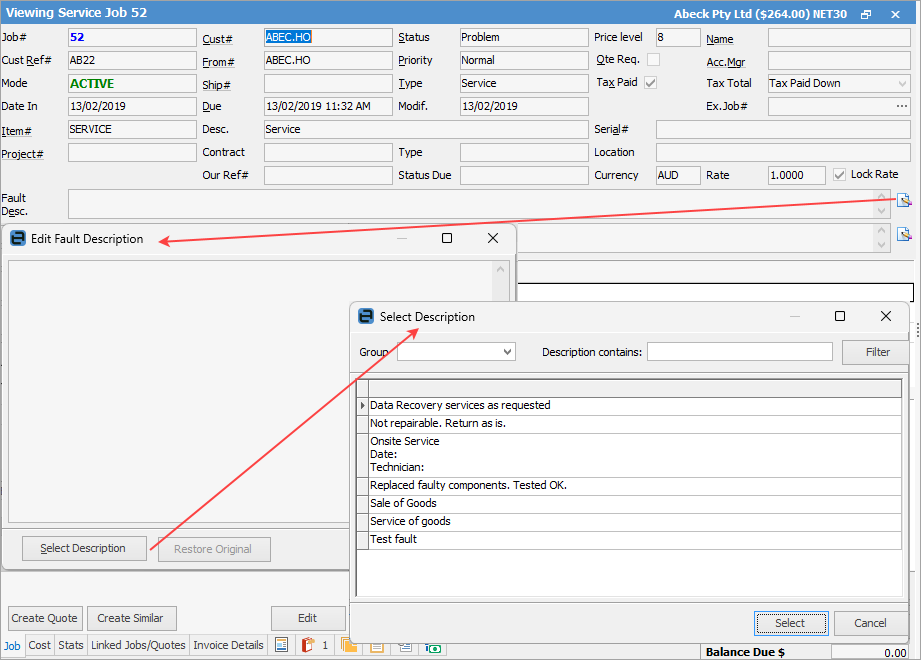Enable the Qte Req. checkbox

tap(653, 60)
